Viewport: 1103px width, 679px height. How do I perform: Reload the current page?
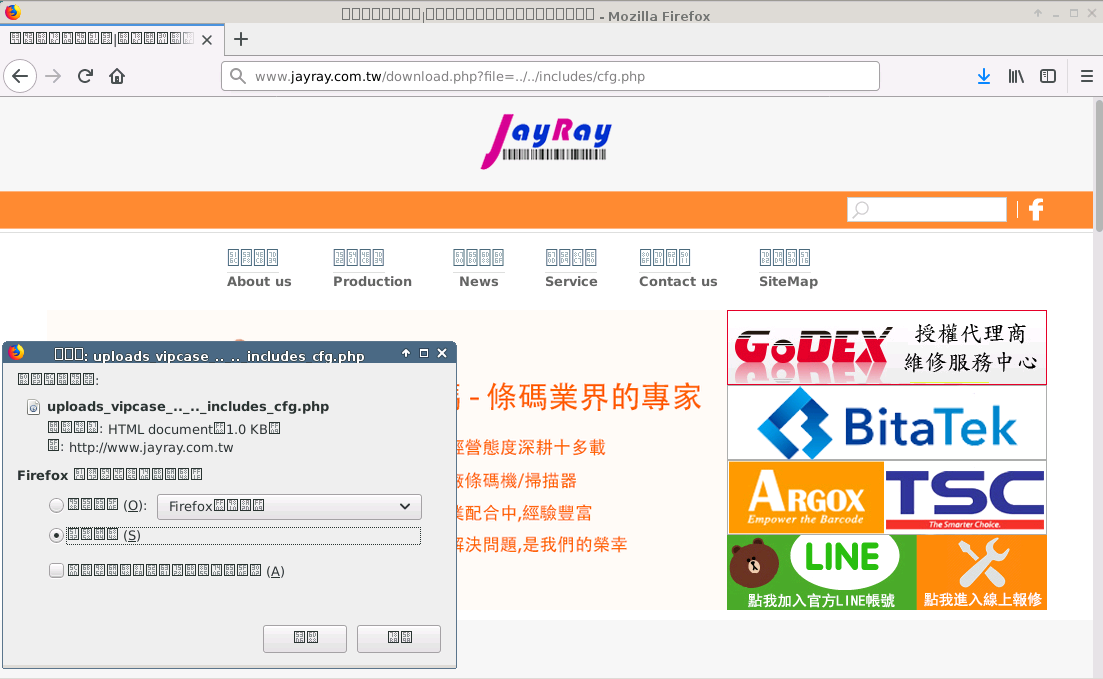85,76
